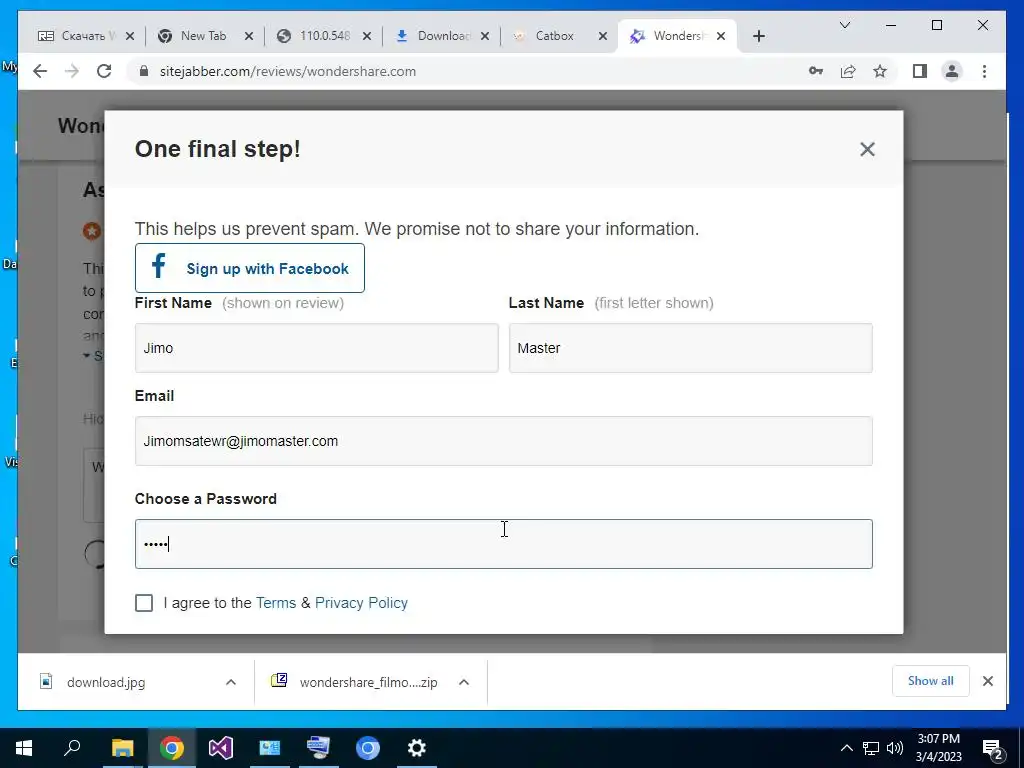Image resolution: width=1024 pixels, height=768 pixels.
Task: Close the New Tab tab
Action: (248, 36)
